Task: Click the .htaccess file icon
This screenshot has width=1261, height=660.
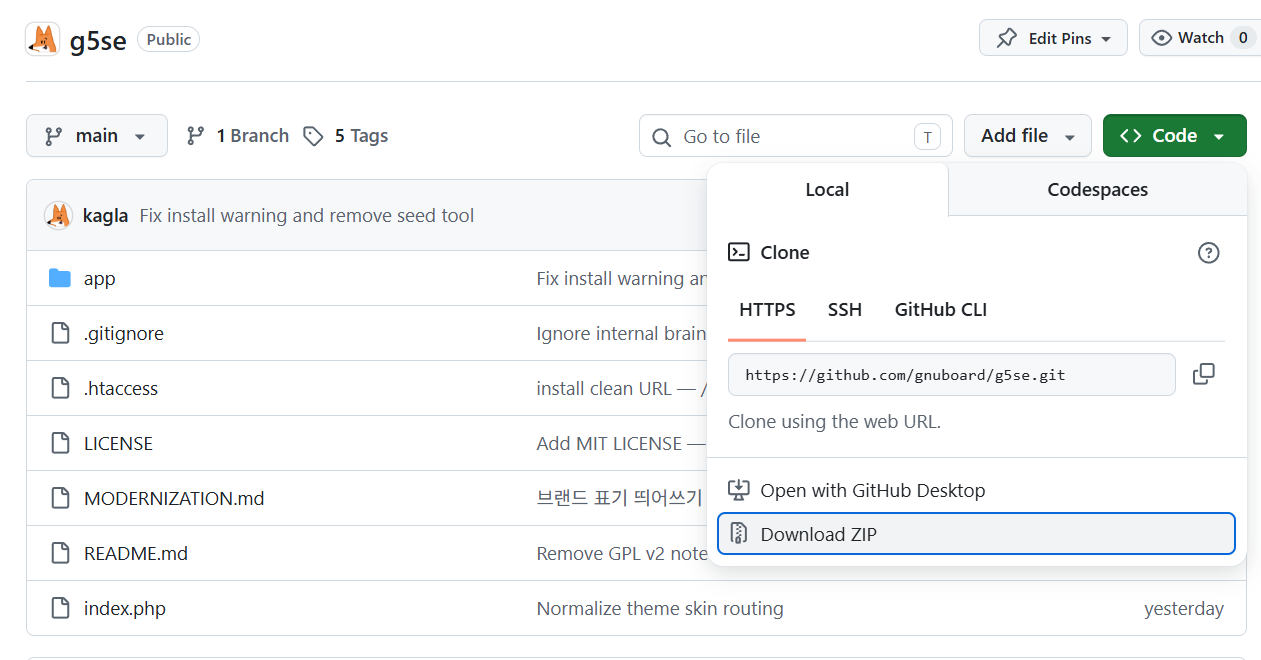Action: pos(60,388)
